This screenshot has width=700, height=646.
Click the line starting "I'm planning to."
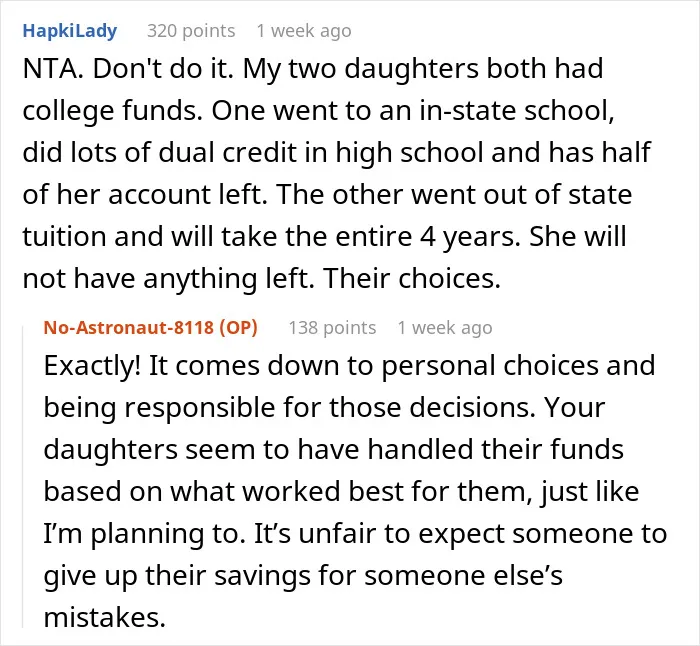click(x=355, y=533)
